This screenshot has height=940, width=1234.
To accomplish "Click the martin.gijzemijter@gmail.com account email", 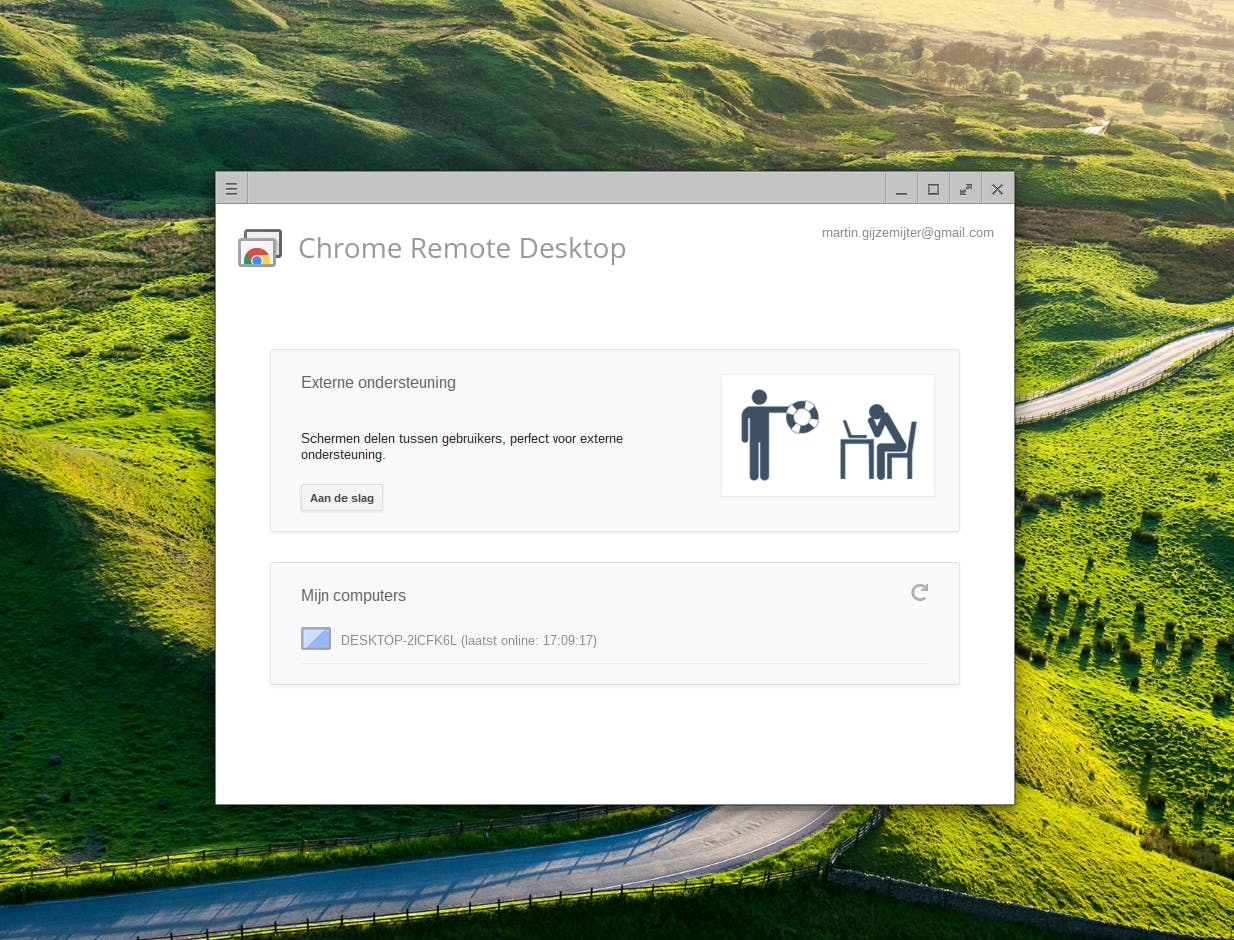I will 908,232.
